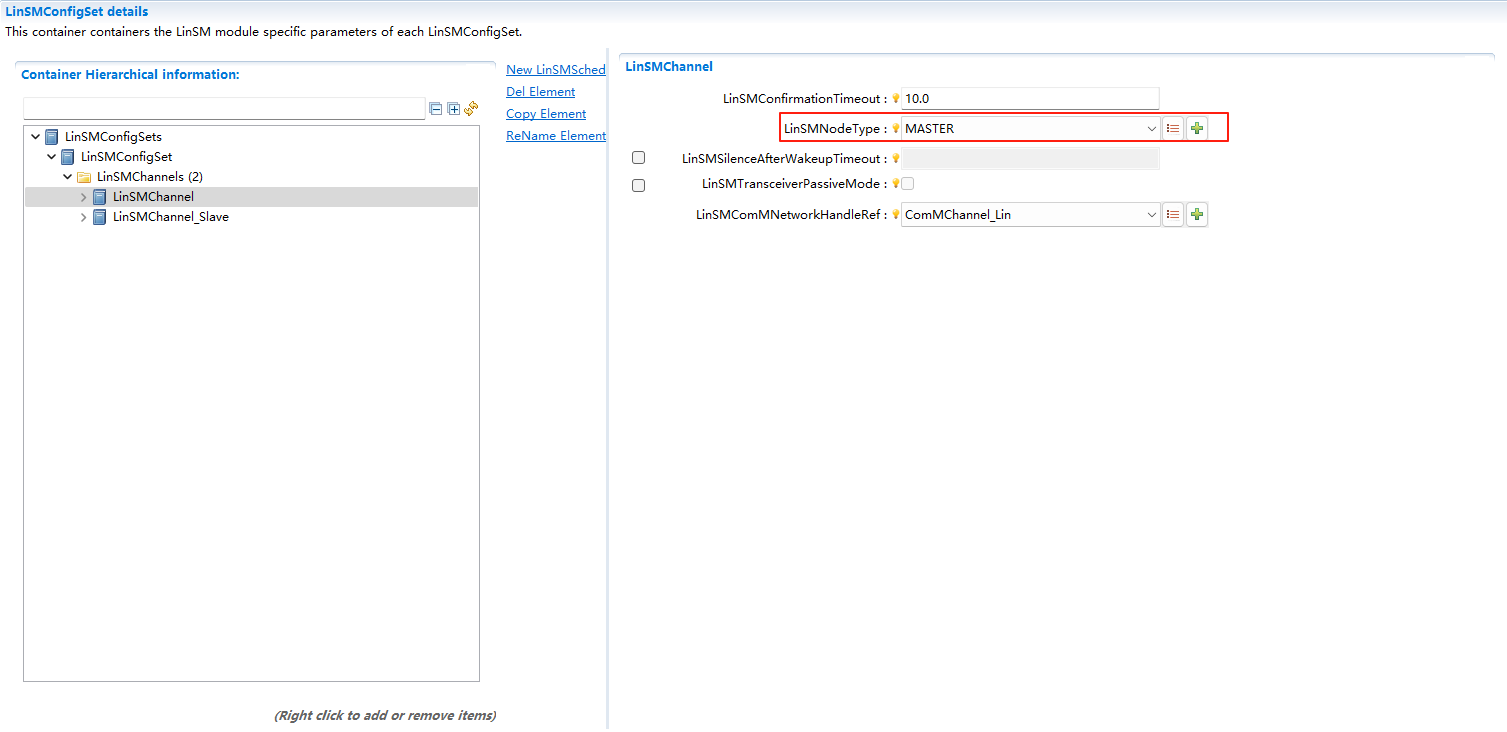1507x732 pixels.
Task: Click the expand all tree icon
Action: [x=453, y=109]
